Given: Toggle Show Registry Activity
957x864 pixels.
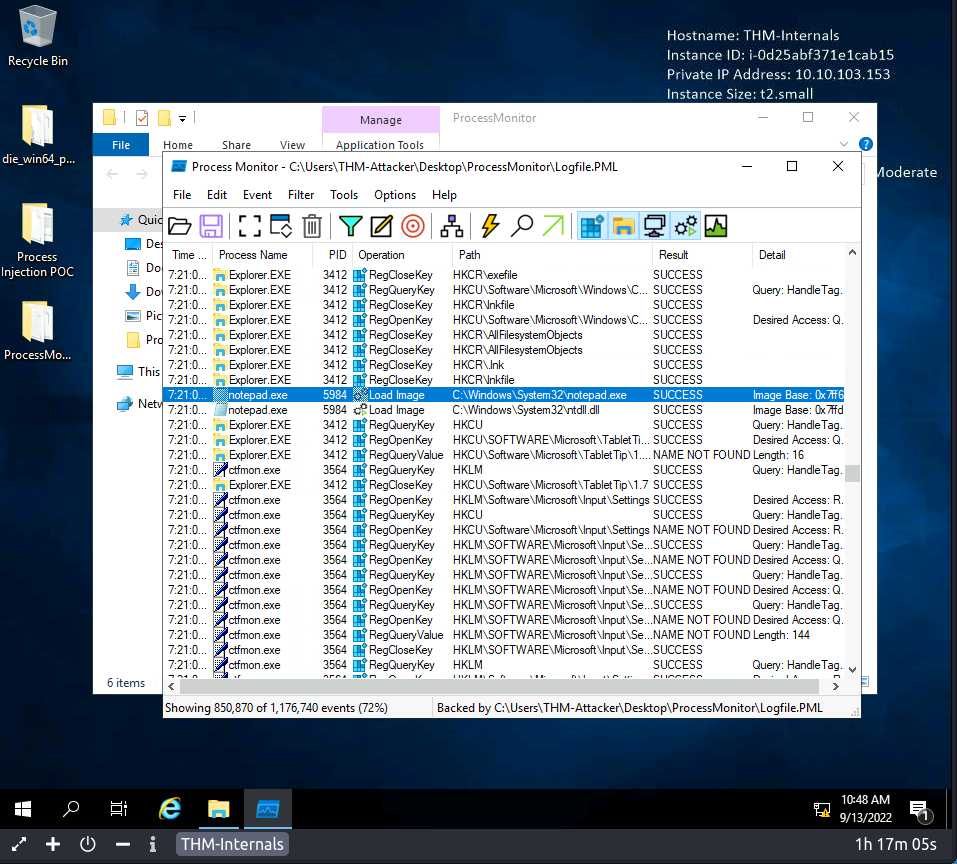Looking at the screenshot, I should [592, 226].
